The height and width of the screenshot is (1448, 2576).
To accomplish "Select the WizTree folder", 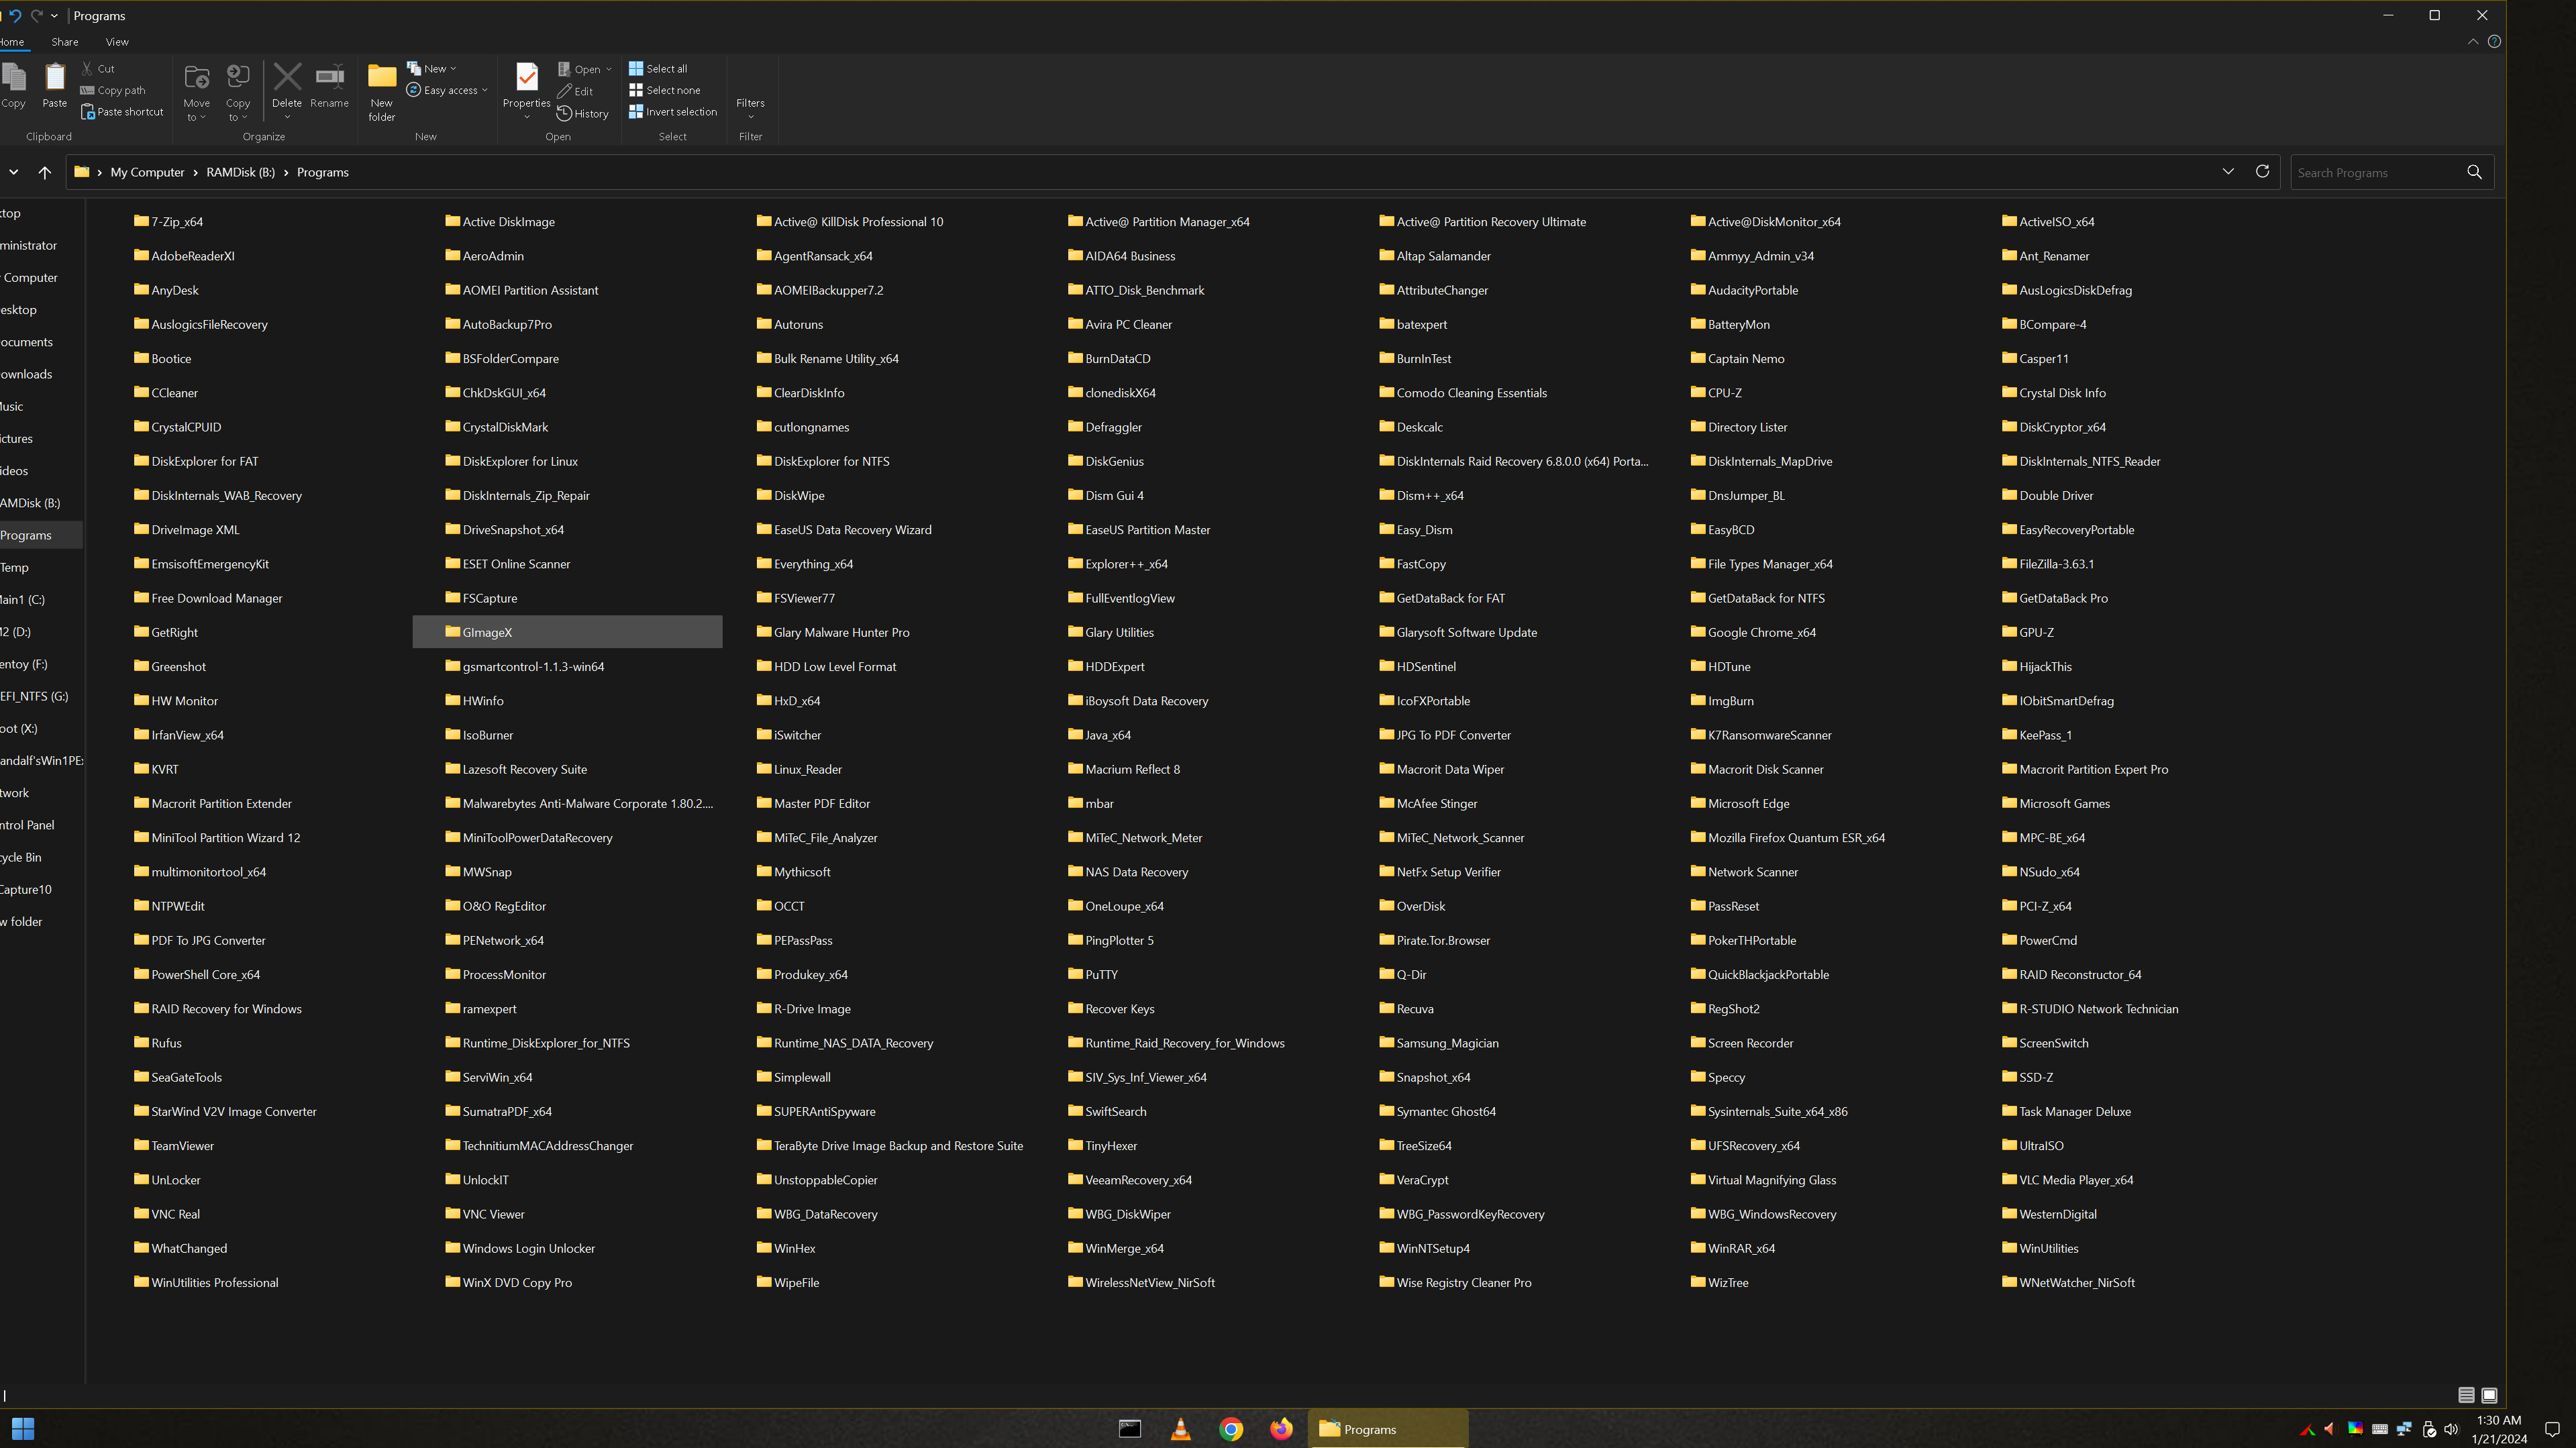I will coord(1719,1282).
